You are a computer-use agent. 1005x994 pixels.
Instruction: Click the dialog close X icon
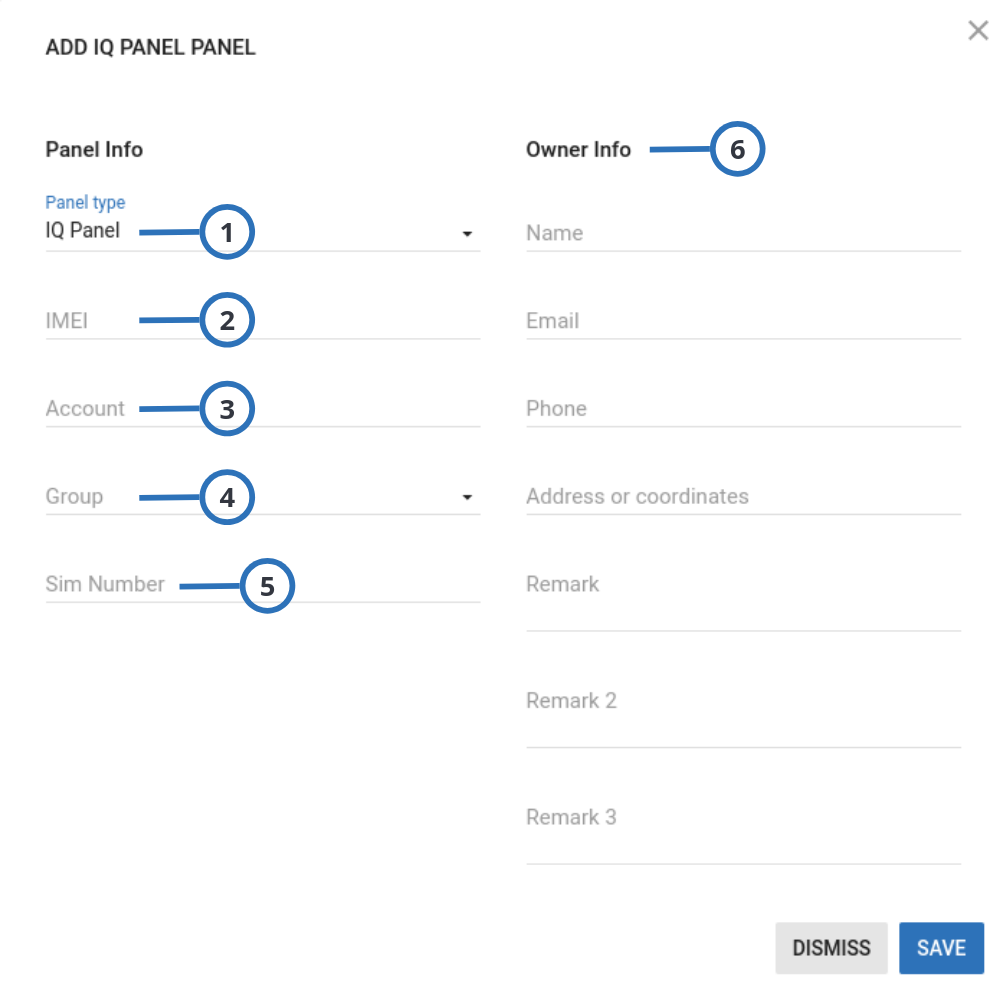(x=978, y=30)
